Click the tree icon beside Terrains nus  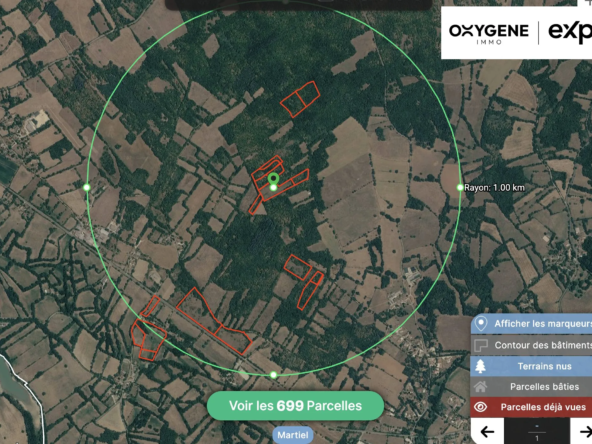[480, 366]
